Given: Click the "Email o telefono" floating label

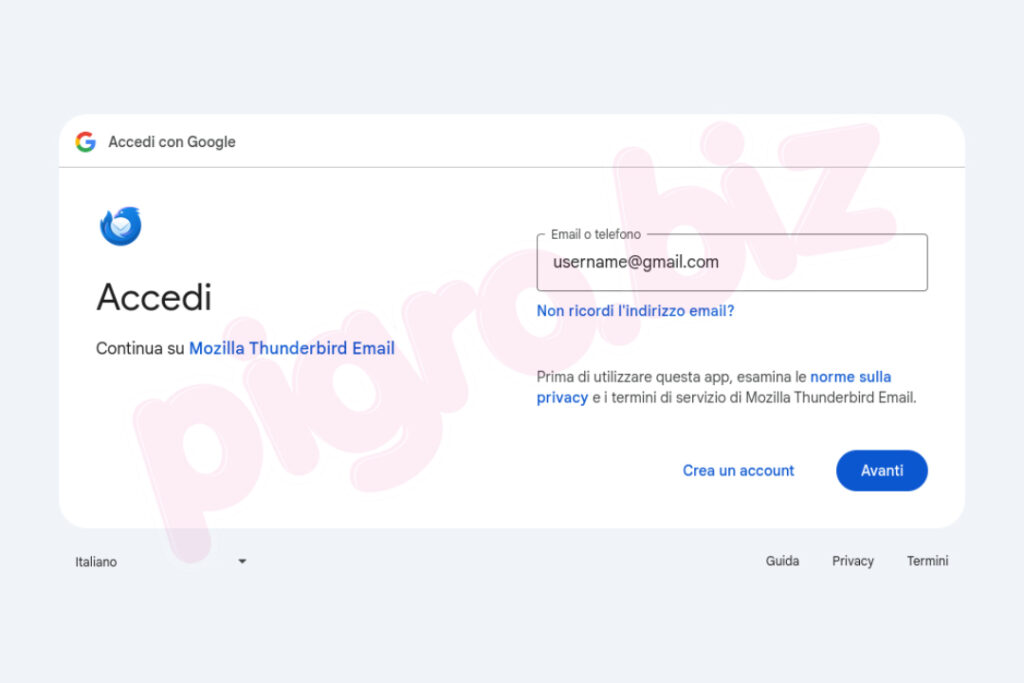Looking at the screenshot, I should 596,234.
